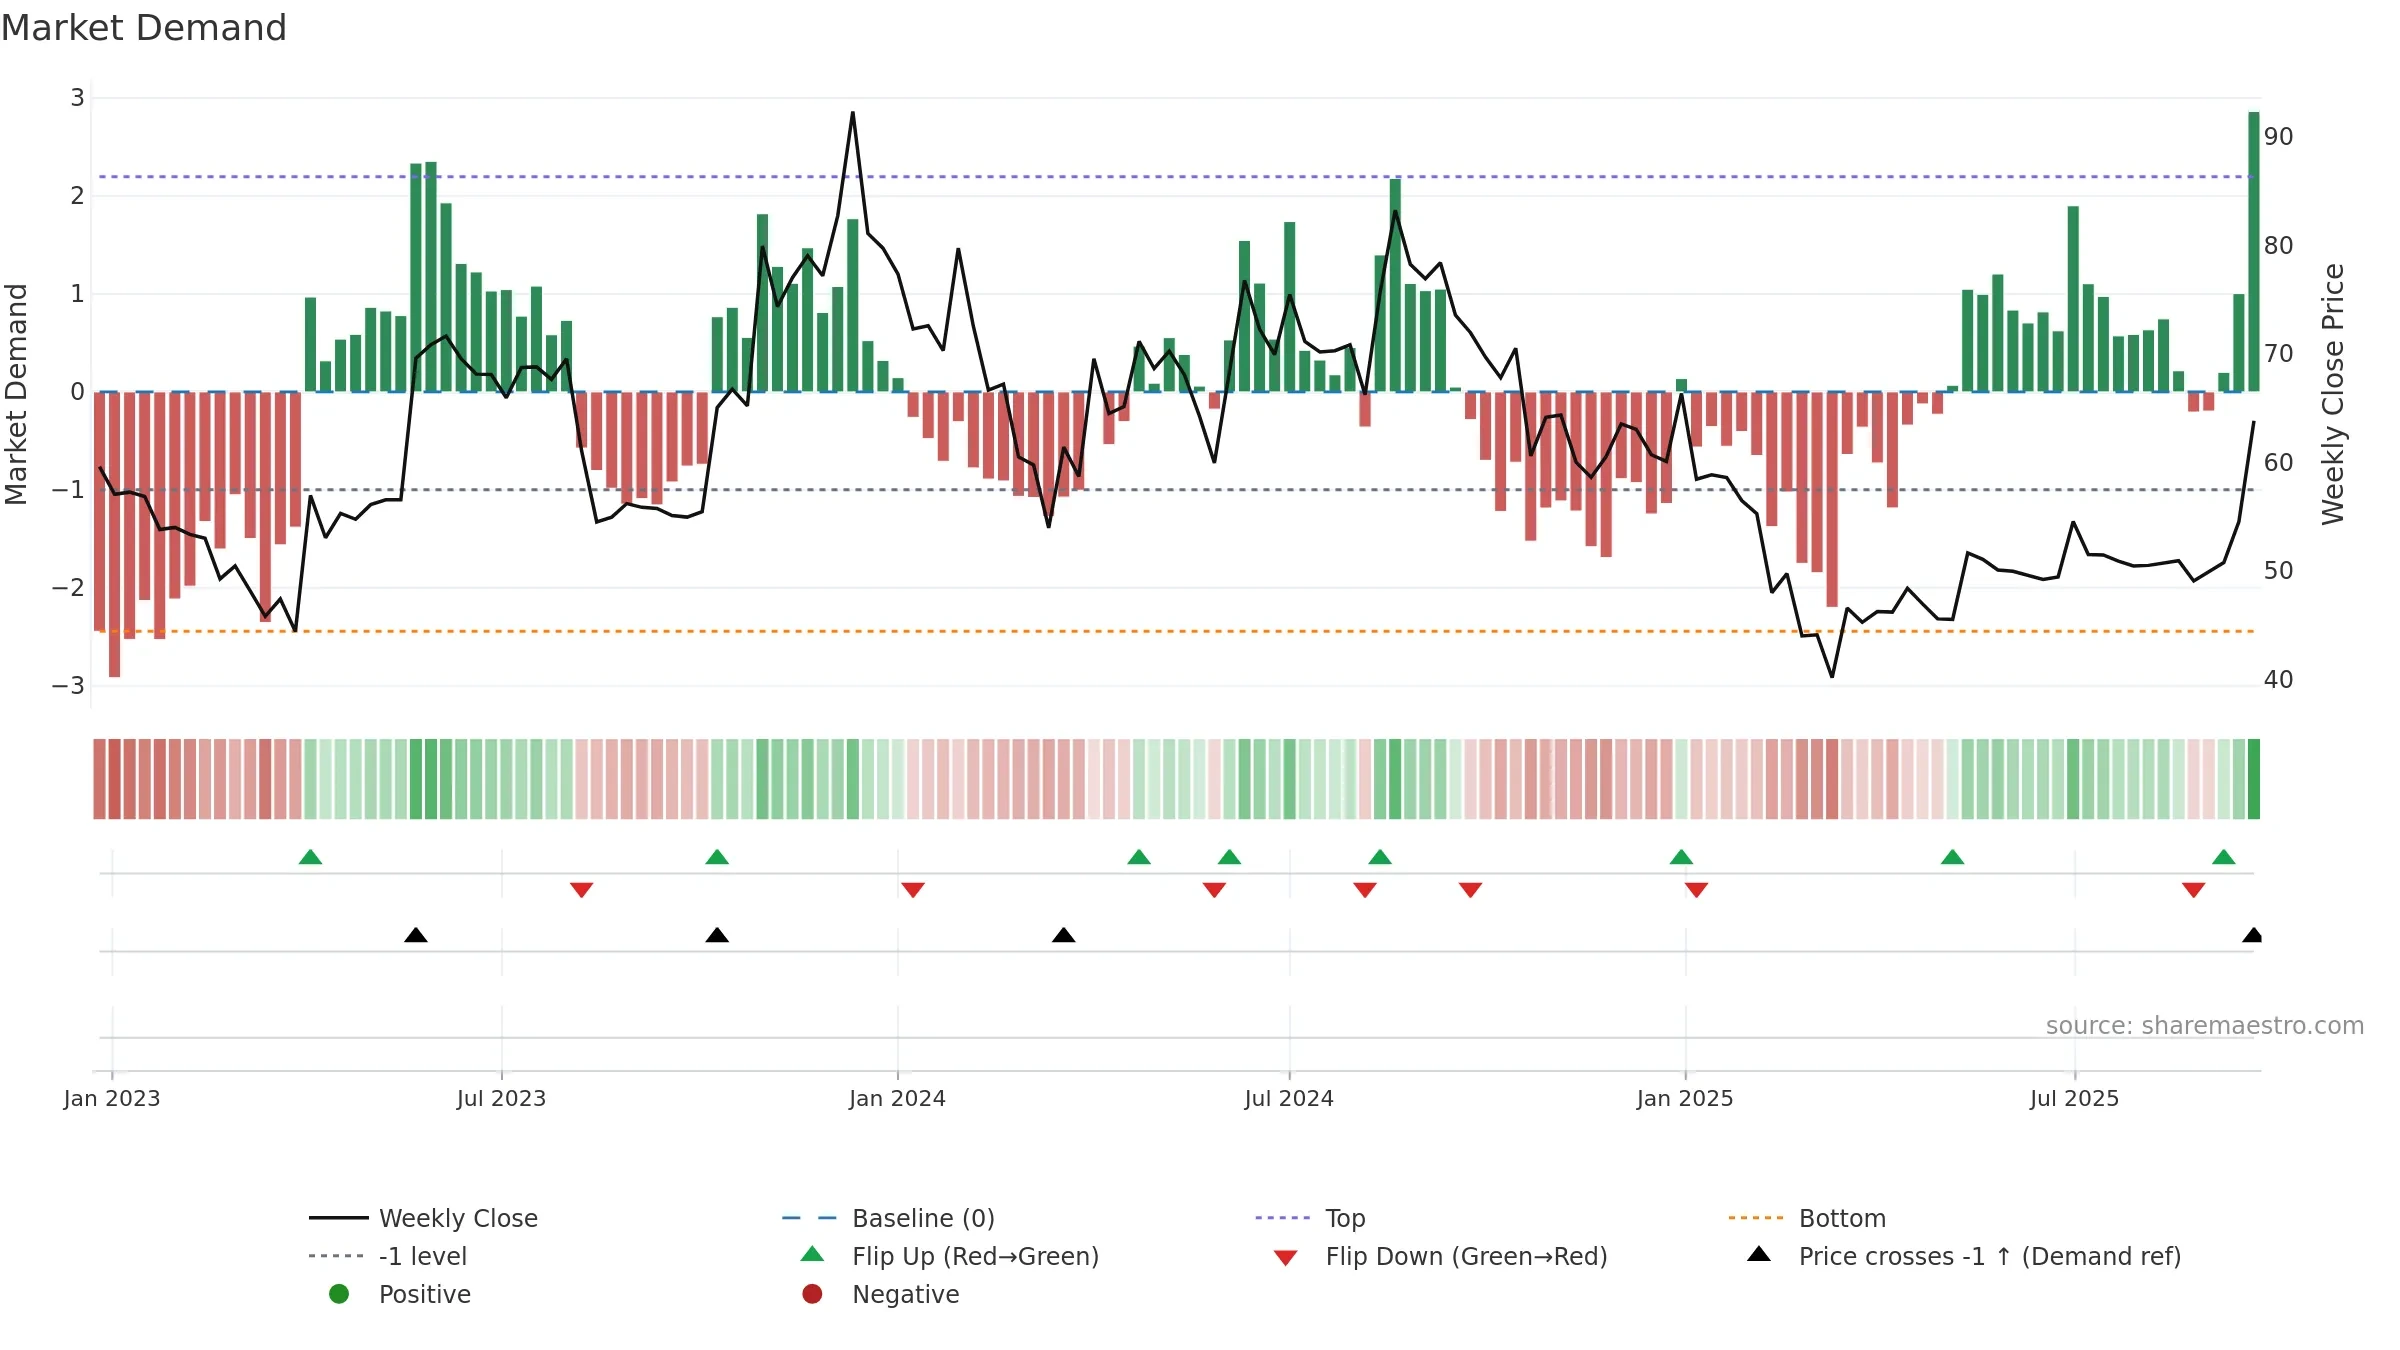This screenshot has height=1350, width=2400.
Task: Select the red Flip Down marker at January 2024
Action: point(913,890)
